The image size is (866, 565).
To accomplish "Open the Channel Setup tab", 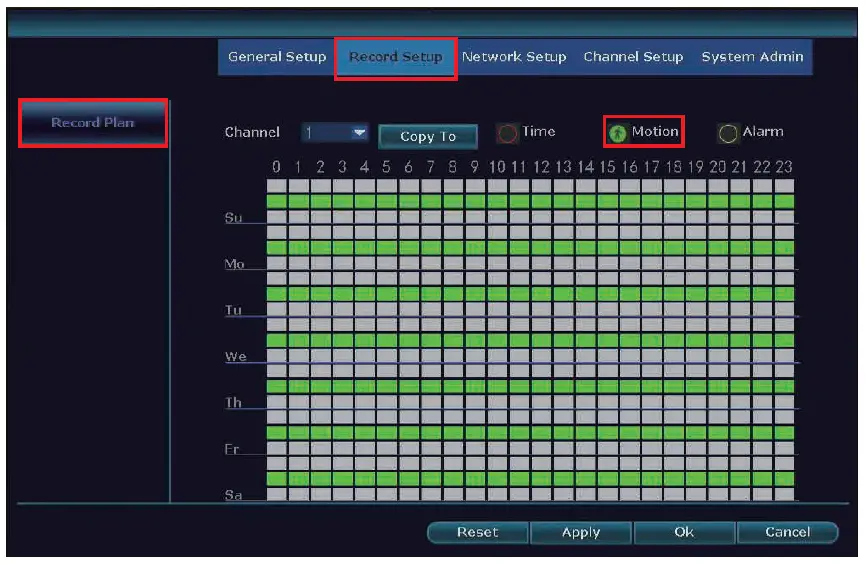I will pyautogui.click(x=633, y=57).
